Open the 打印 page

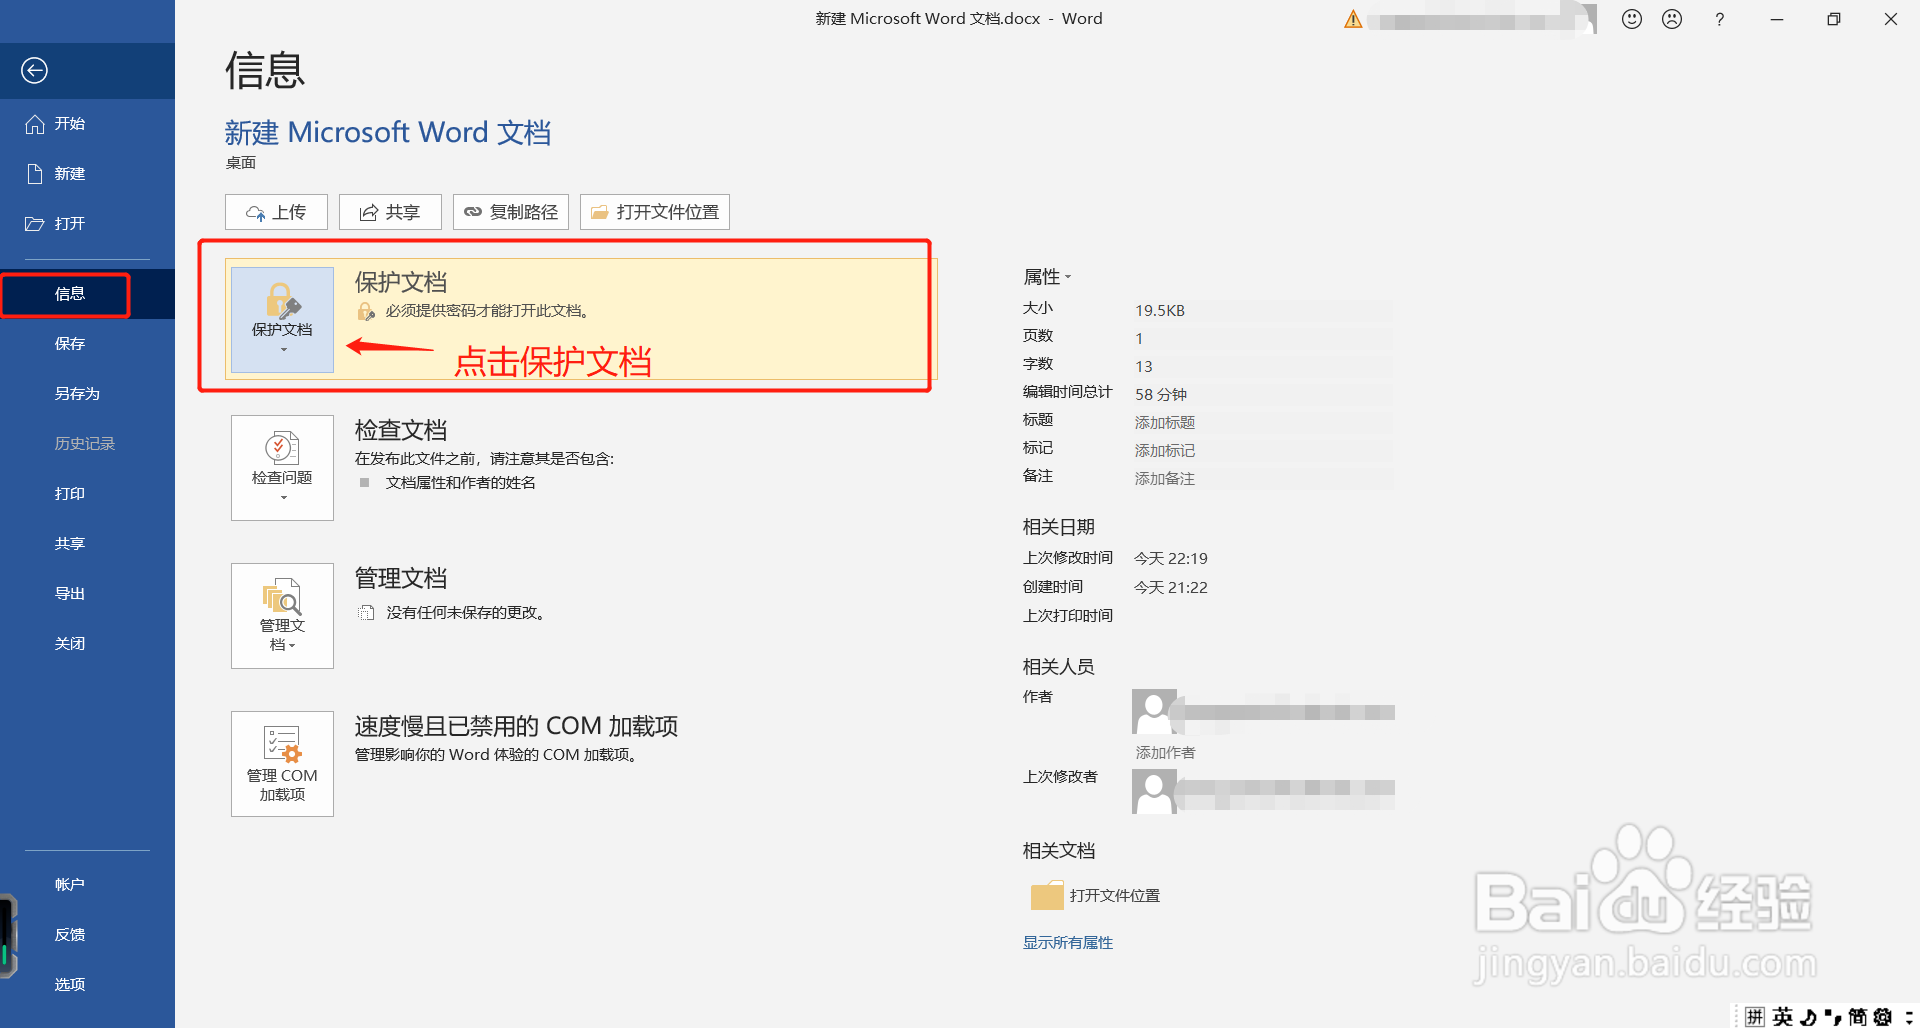tap(87, 494)
